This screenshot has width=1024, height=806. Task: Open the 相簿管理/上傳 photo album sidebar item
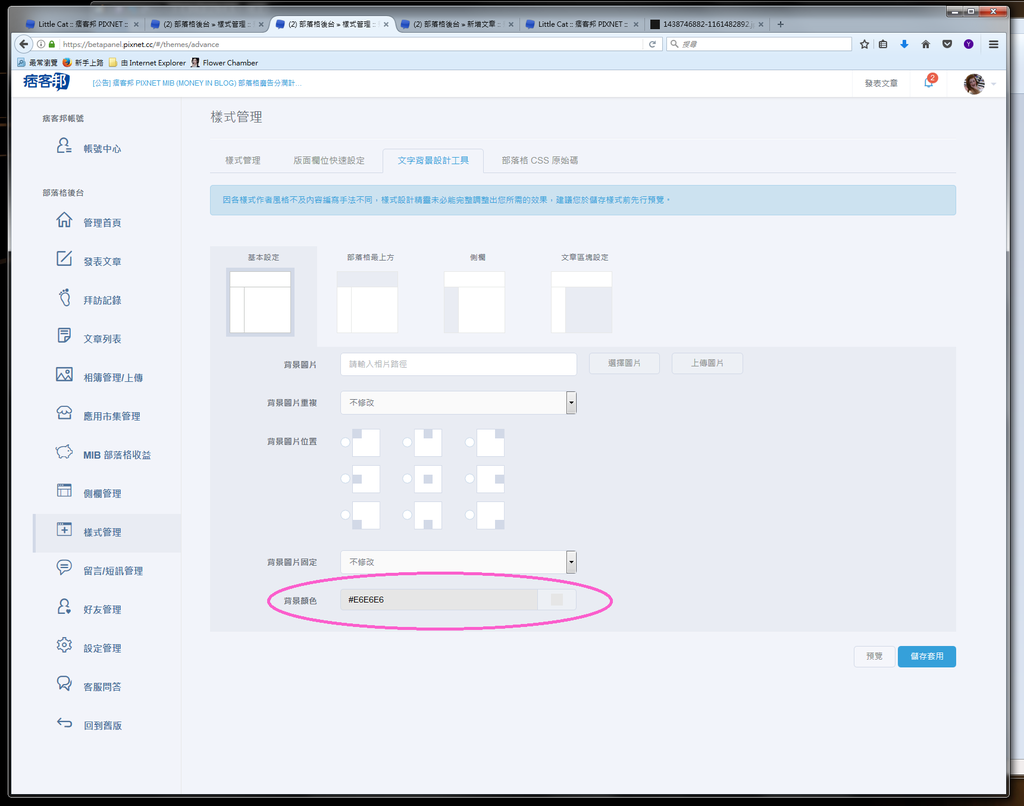coord(62,376)
